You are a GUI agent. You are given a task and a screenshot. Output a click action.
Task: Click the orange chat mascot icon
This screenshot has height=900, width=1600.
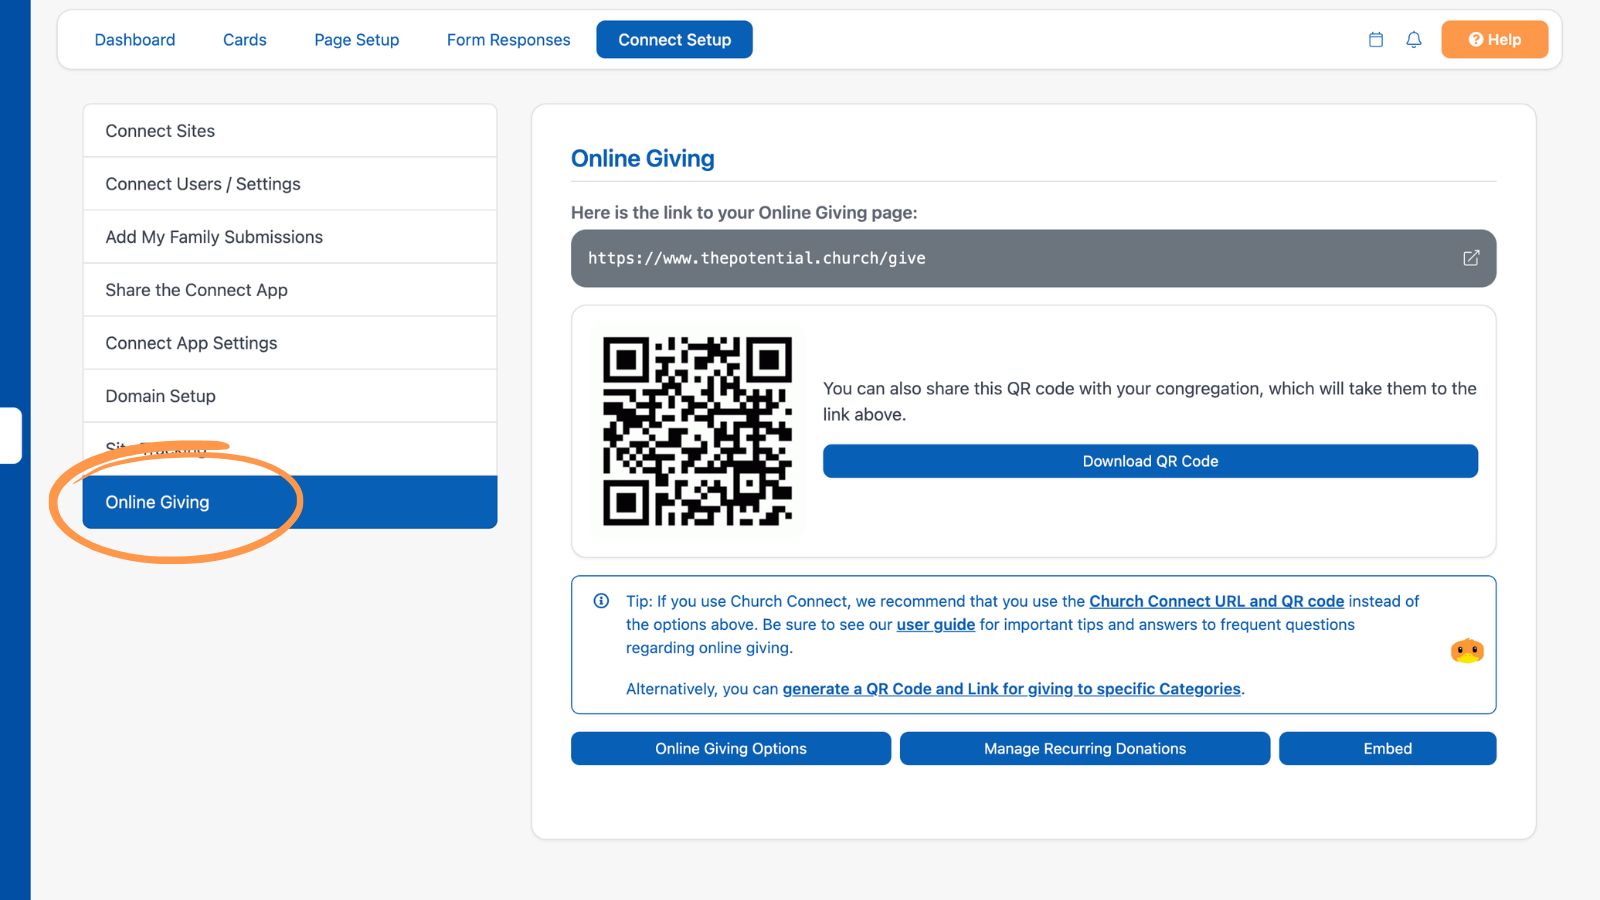pyautogui.click(x=1467, y=651)
